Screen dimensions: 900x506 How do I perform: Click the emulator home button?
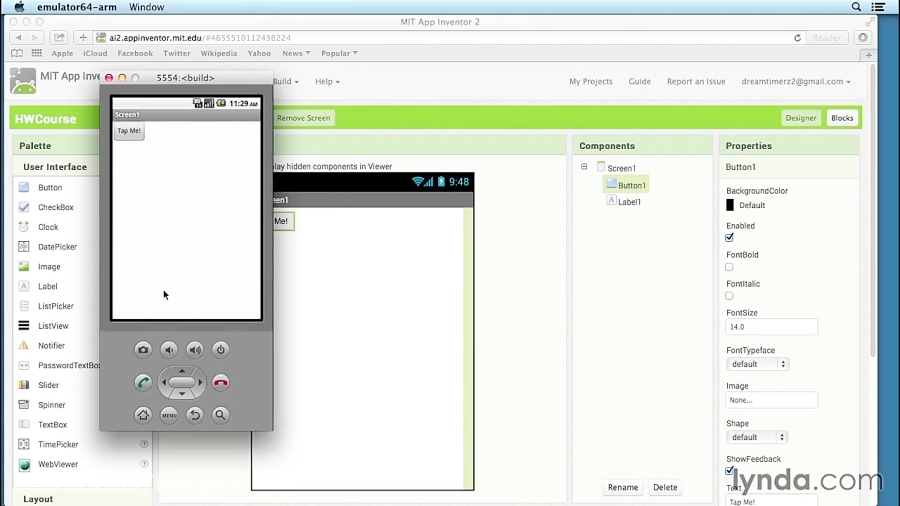(x=143, y=415)
